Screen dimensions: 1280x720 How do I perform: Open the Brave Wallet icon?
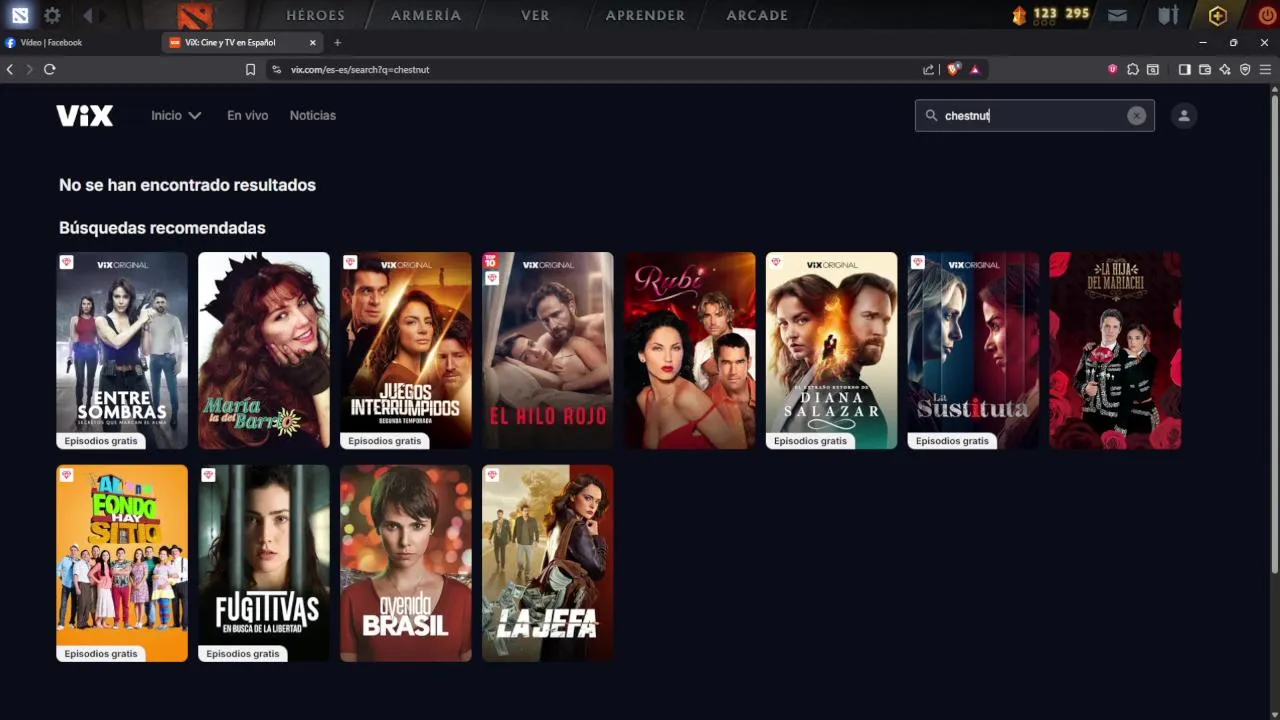tap(1205, 69)
